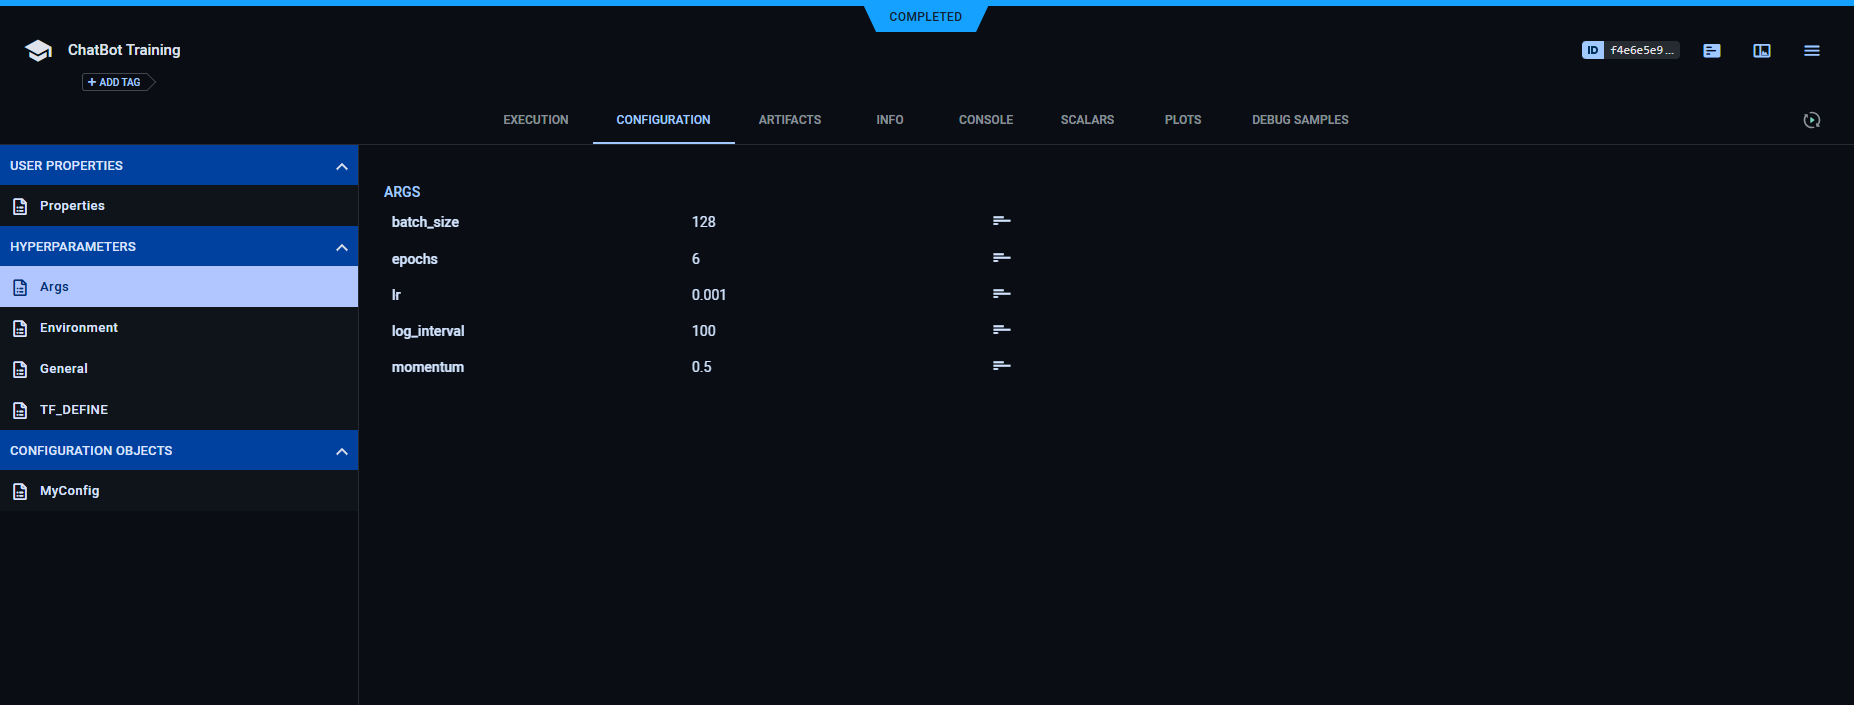Click the Add Tag button
The width and height of the screenshot is (1854, 705).
116,82
